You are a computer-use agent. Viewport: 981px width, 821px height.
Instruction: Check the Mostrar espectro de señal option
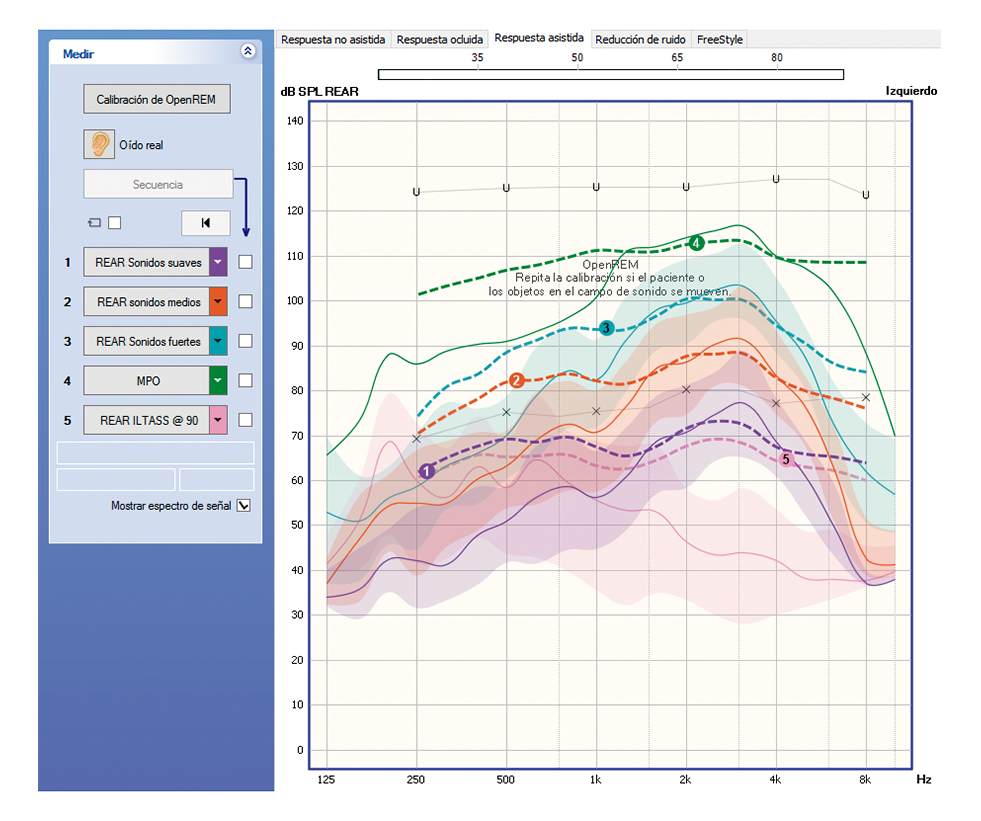[243, 506]
